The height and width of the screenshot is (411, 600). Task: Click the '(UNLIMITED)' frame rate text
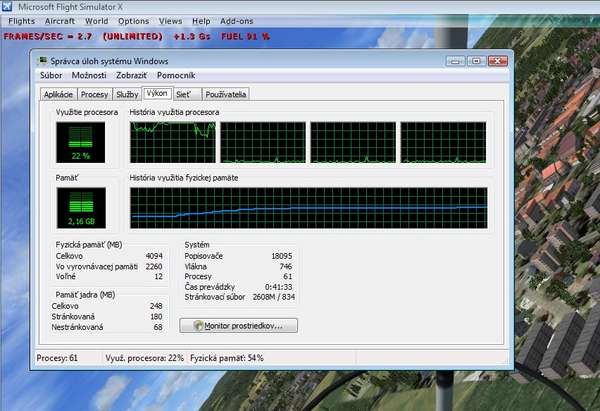(132, 36)
